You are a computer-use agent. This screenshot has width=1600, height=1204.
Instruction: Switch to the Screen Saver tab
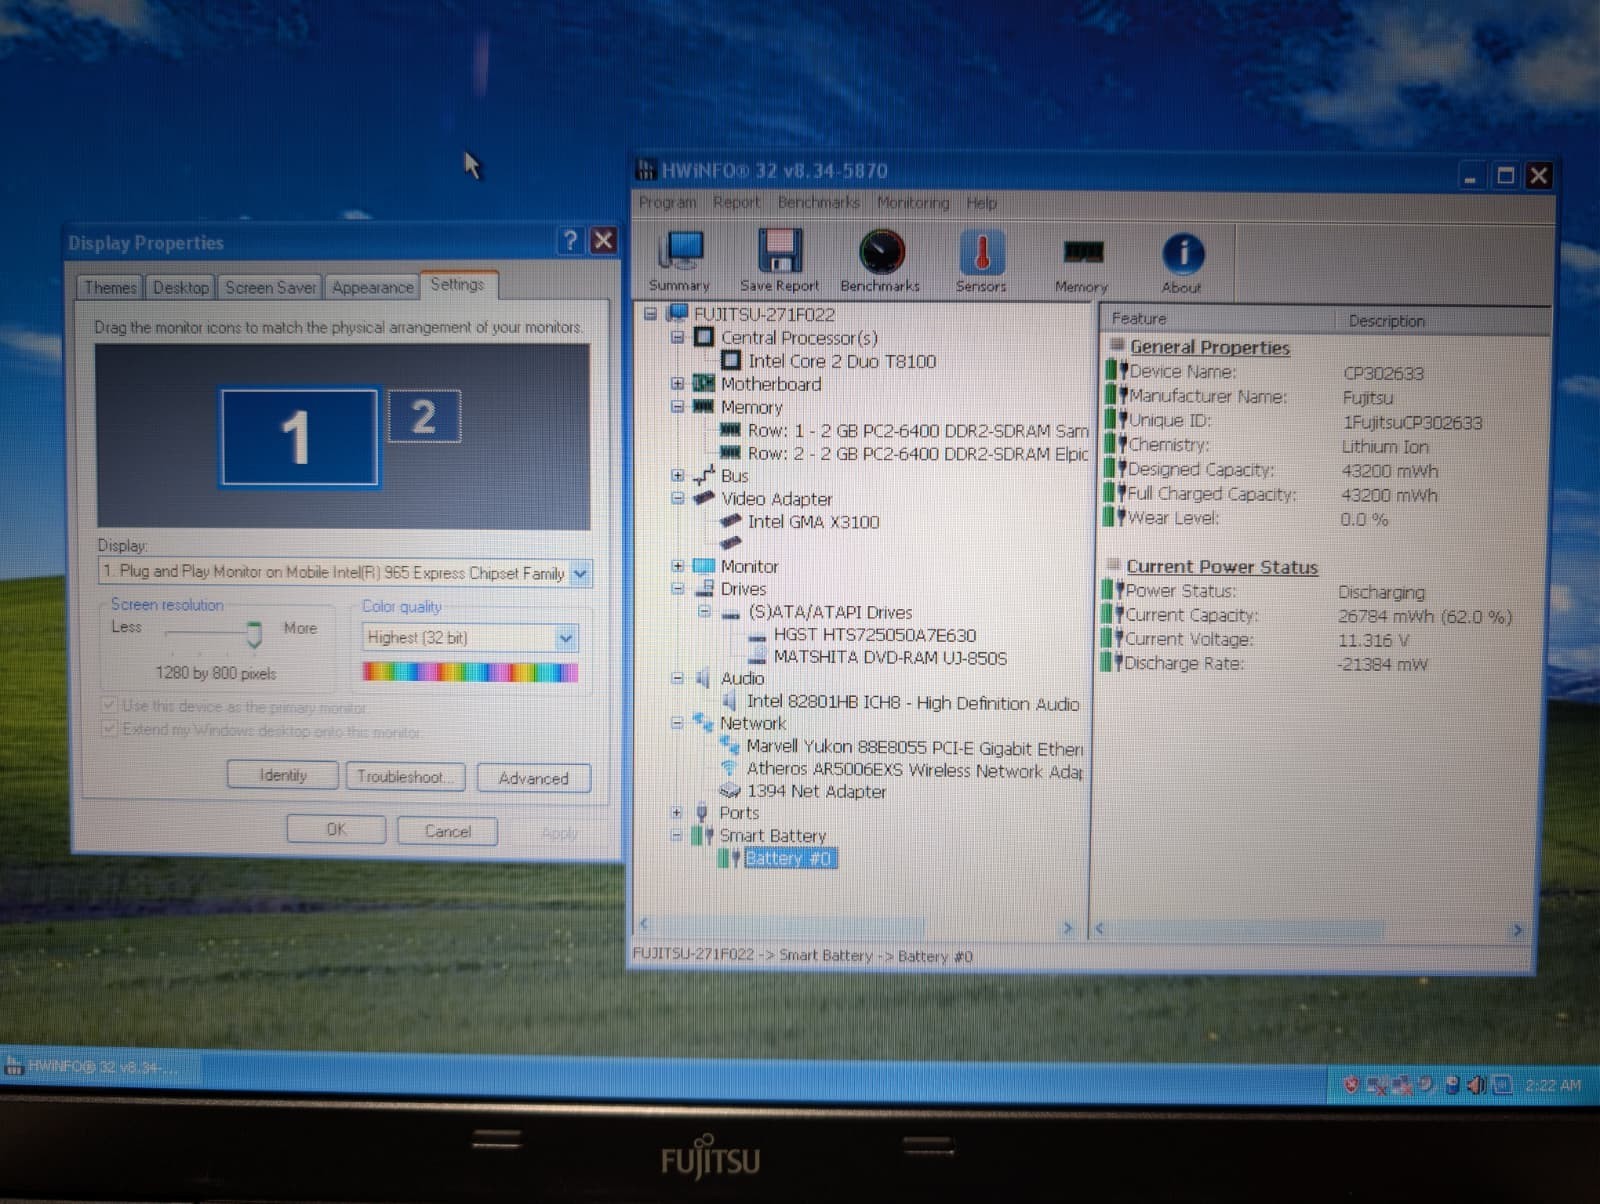tap(270, 288)
